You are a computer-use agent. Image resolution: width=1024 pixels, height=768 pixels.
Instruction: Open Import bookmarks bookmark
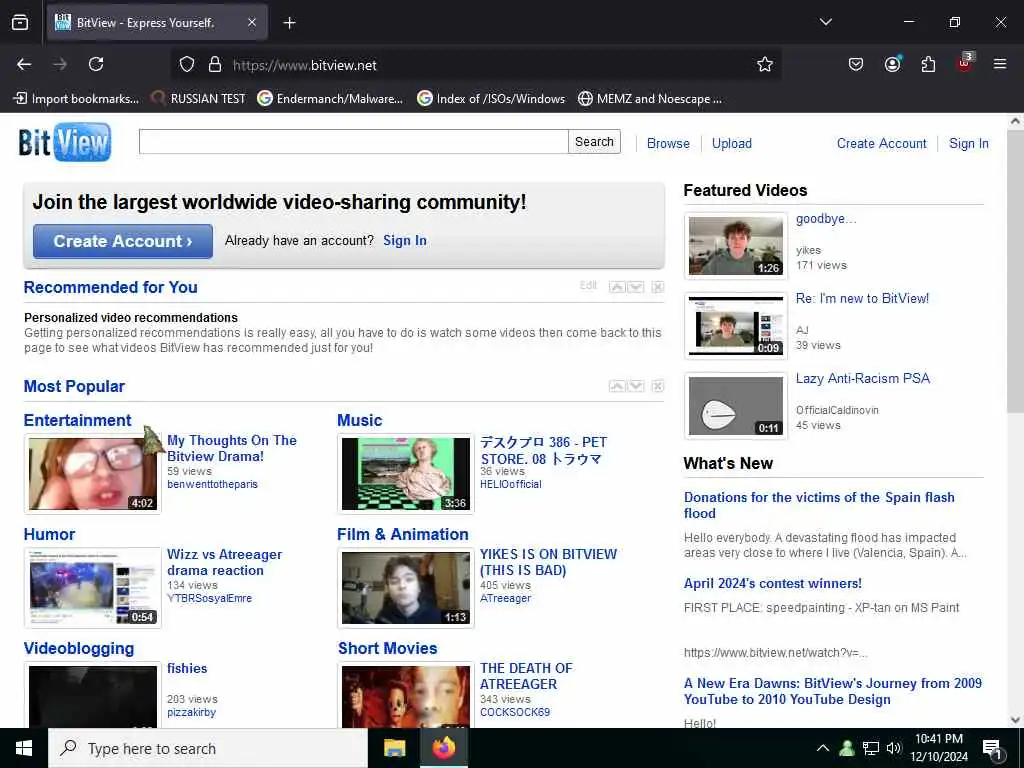click(76, 99)
